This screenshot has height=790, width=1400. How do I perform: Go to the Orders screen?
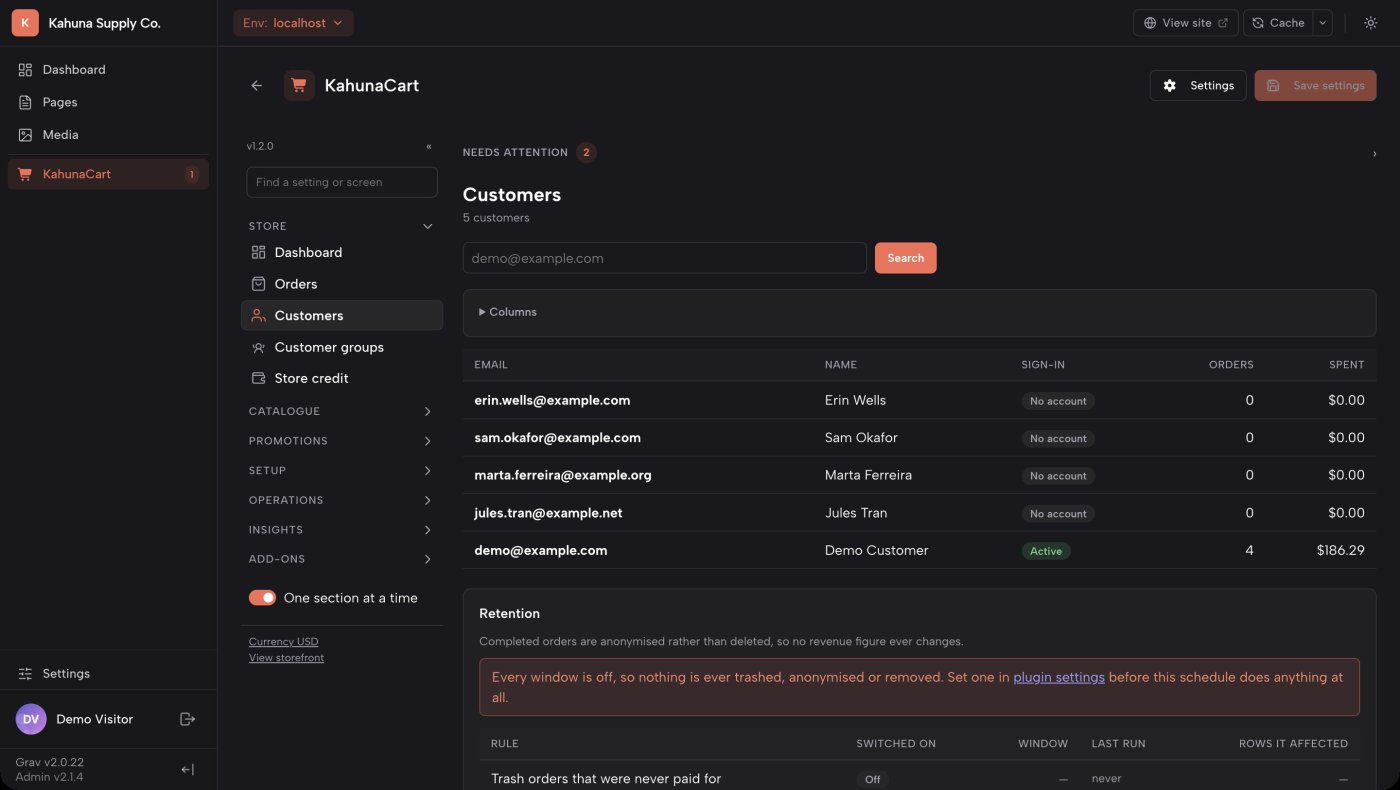(x=342, y=284)
